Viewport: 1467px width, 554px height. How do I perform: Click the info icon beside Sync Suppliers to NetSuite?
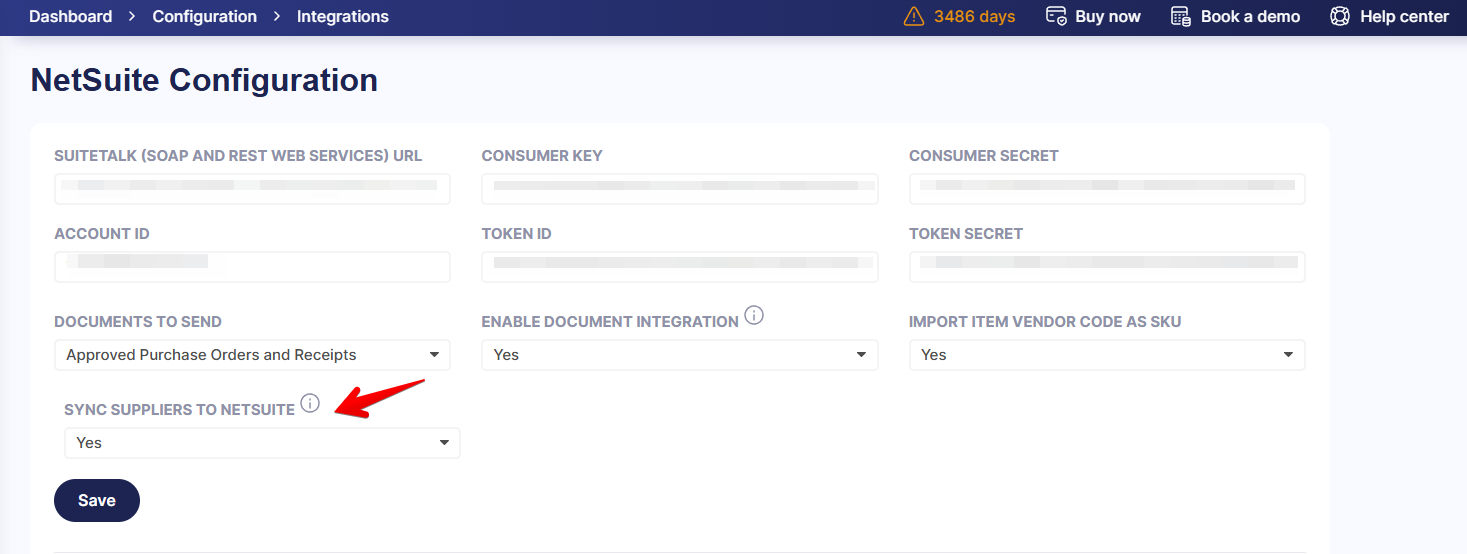point(310,404)
